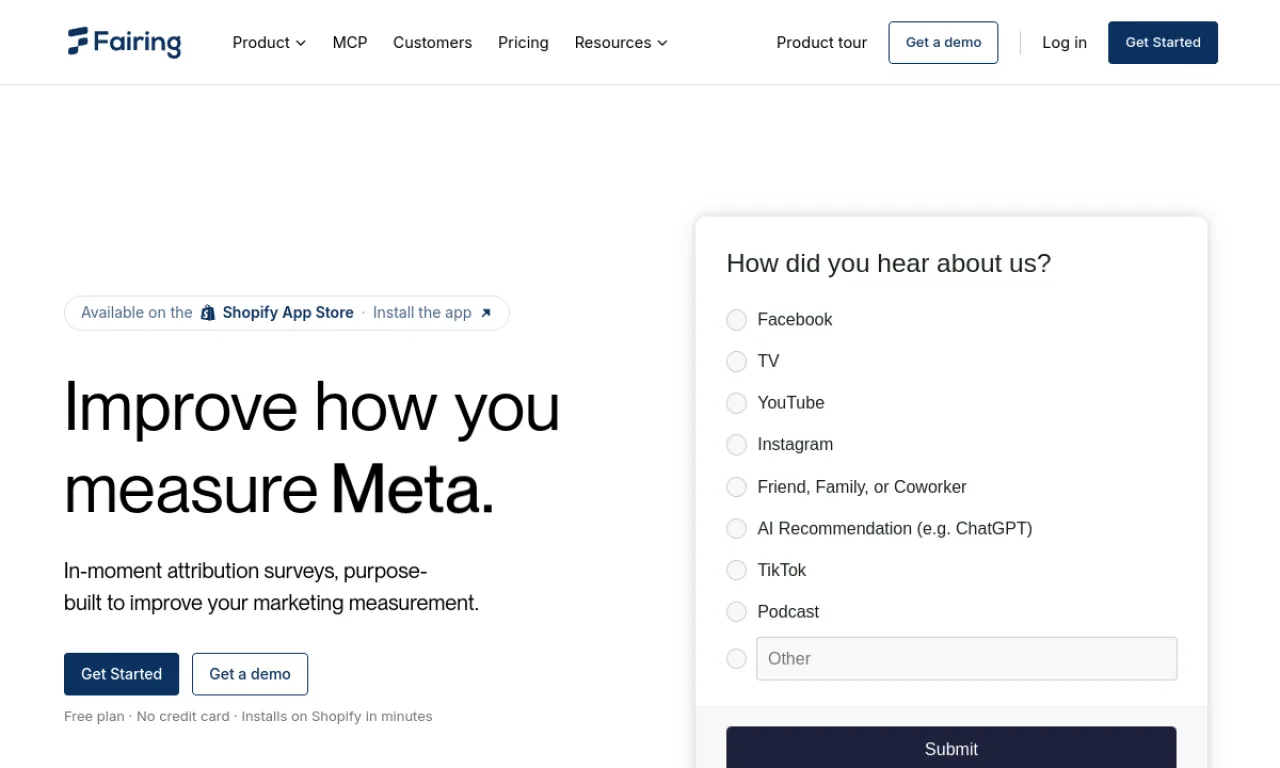Expand the Product menu
1280x768 pixels.
(269, 42)
